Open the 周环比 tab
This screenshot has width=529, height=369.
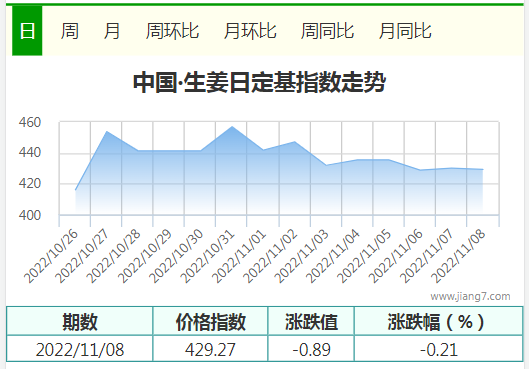(172, 31)
